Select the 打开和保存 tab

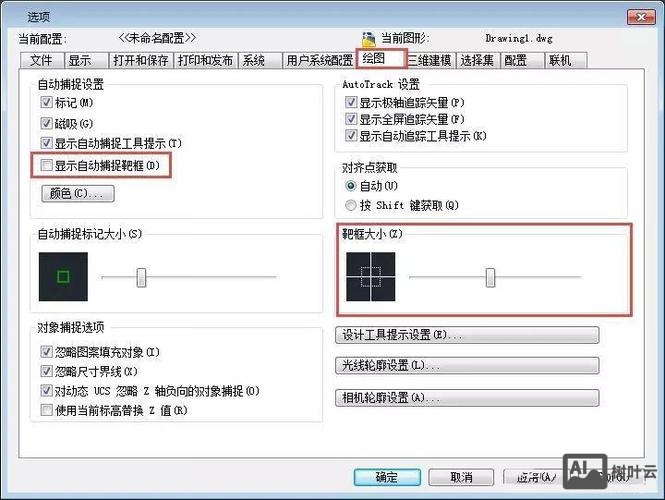[x=141, y=60]
